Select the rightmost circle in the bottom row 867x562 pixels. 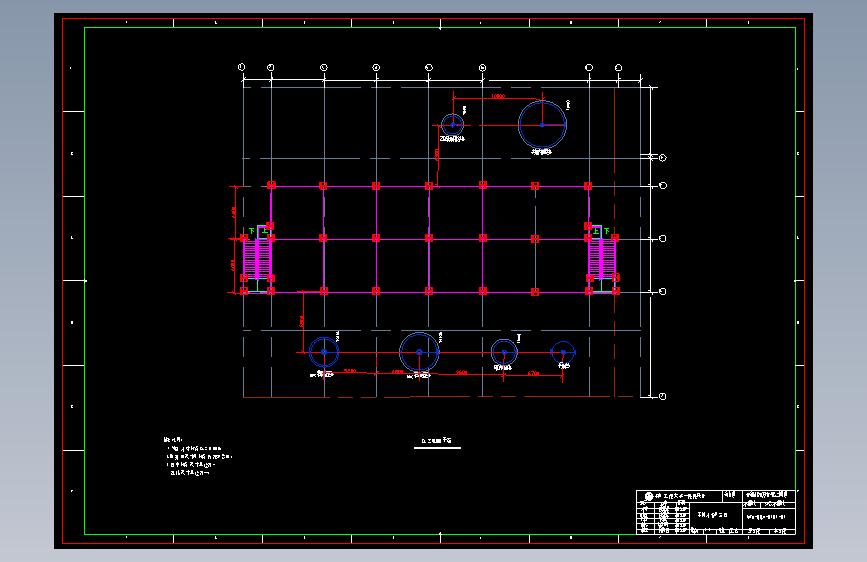563,352
